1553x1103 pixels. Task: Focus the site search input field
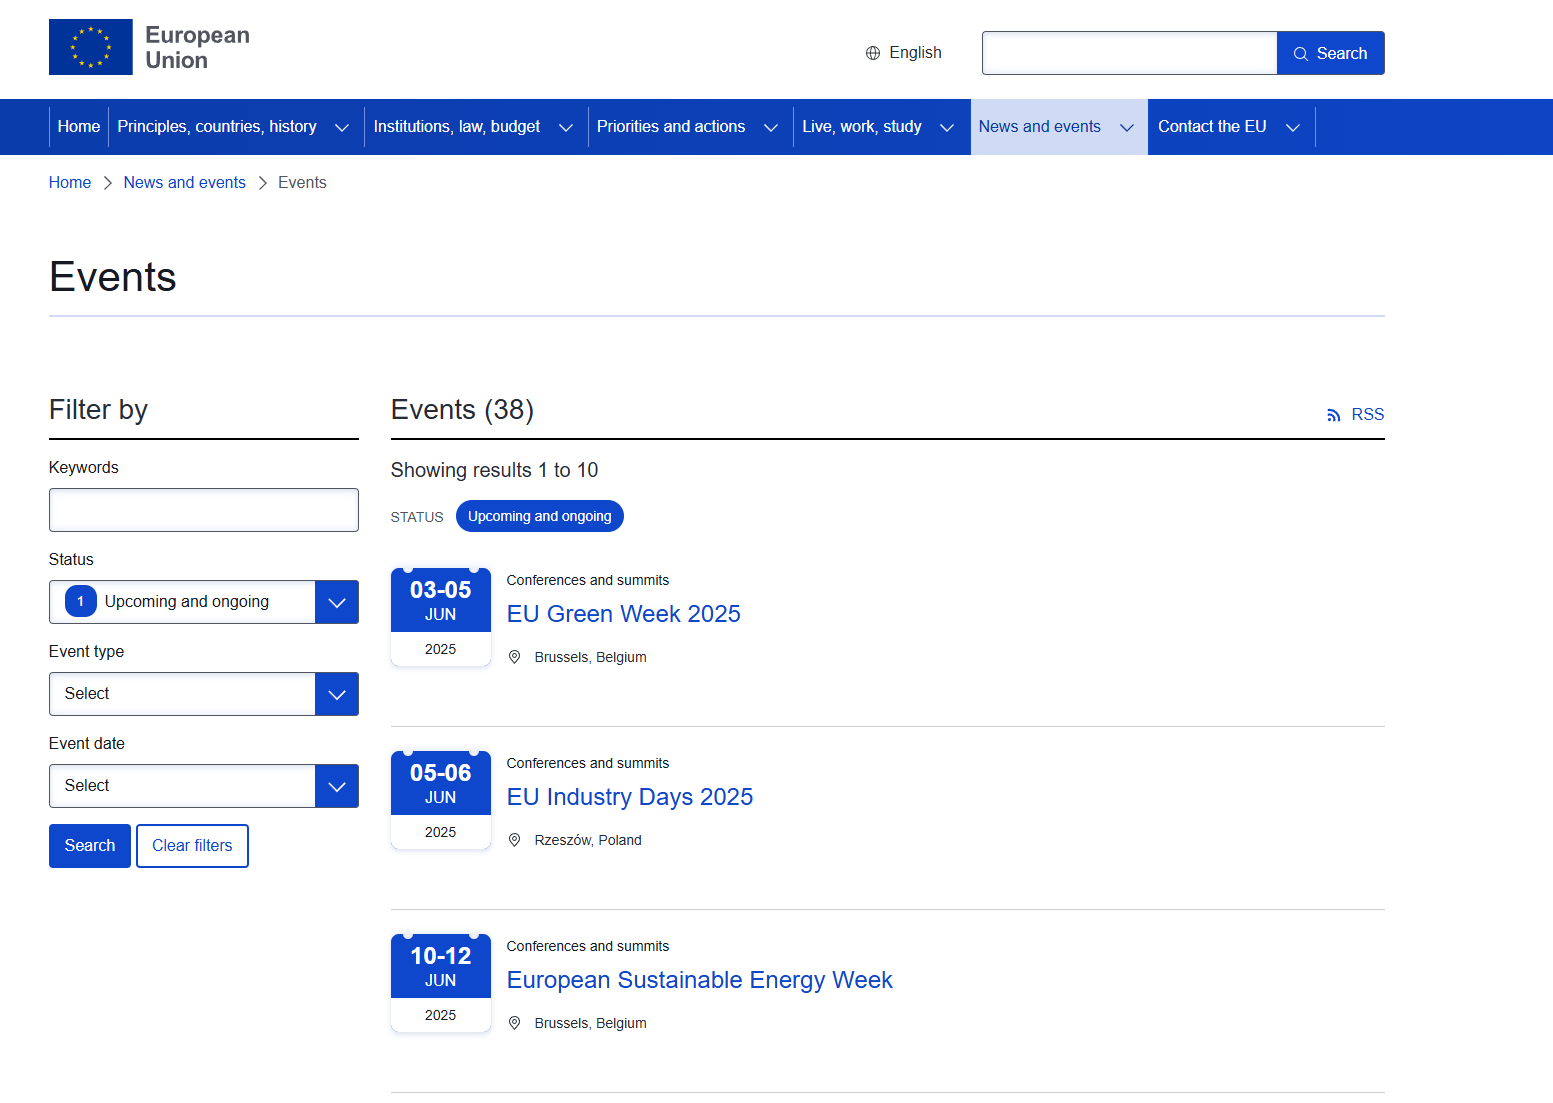[x=1130, y=53]
